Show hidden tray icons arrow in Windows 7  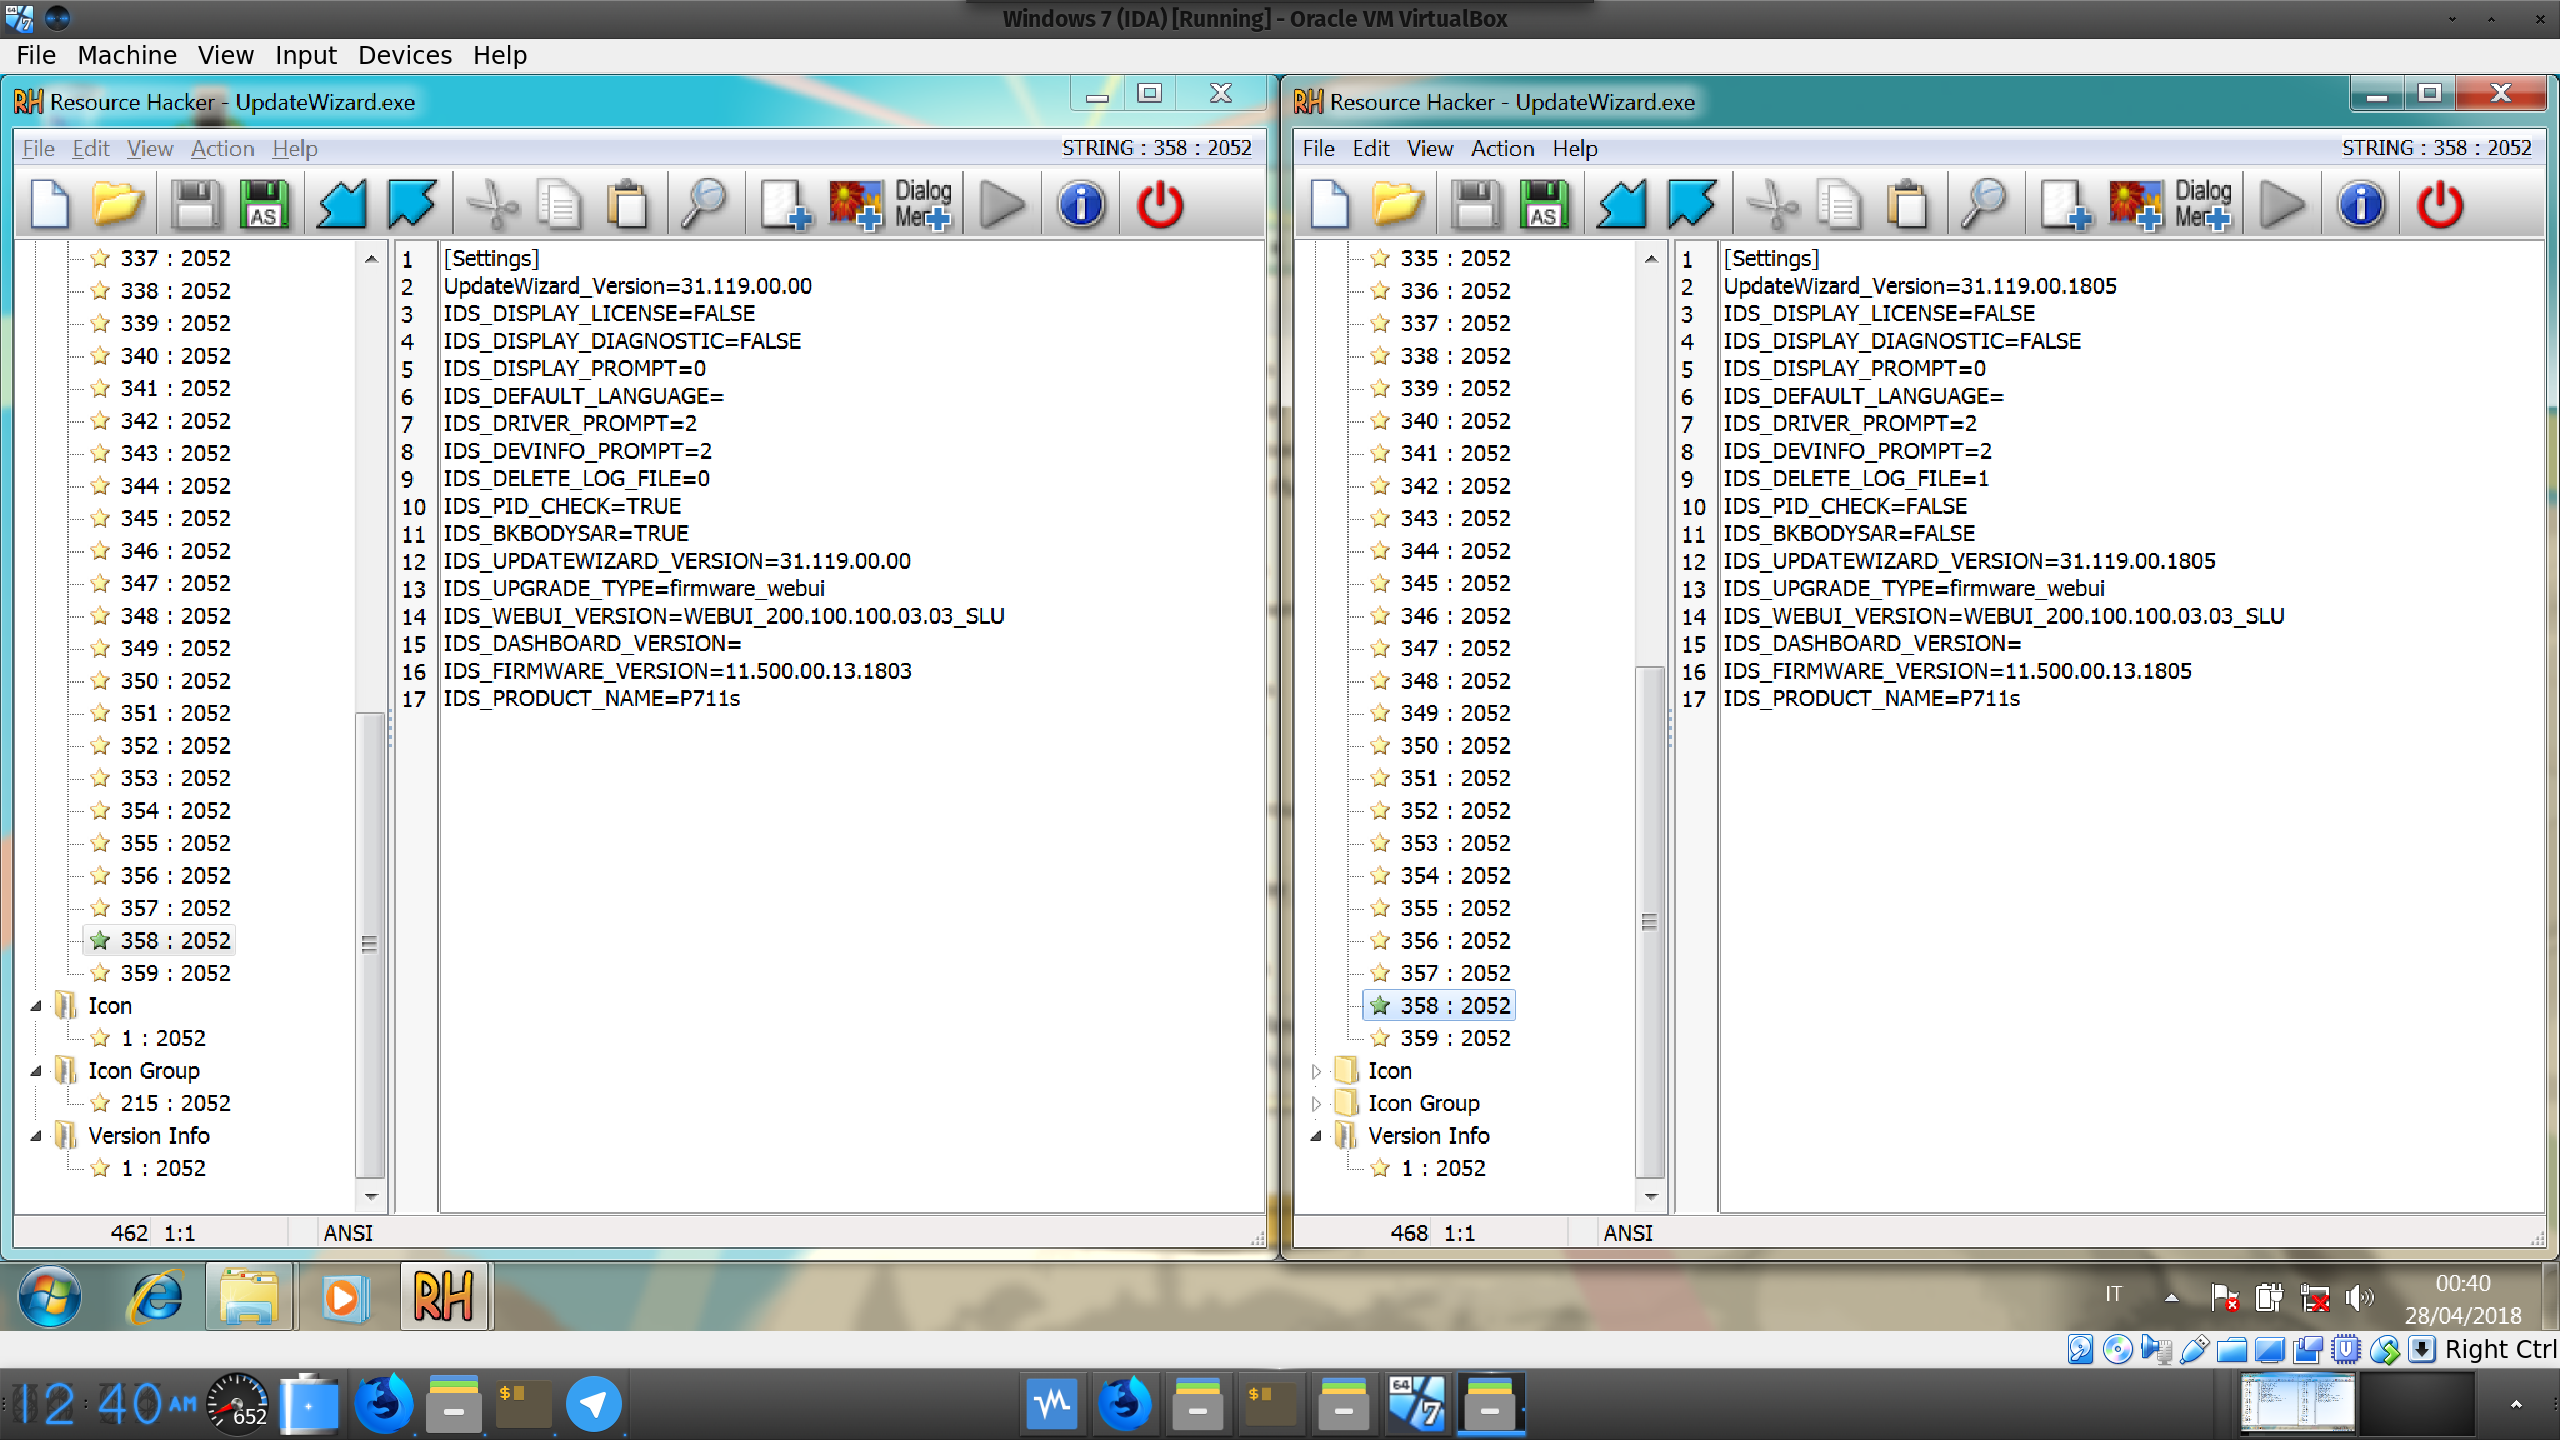coord(2171,1297)
